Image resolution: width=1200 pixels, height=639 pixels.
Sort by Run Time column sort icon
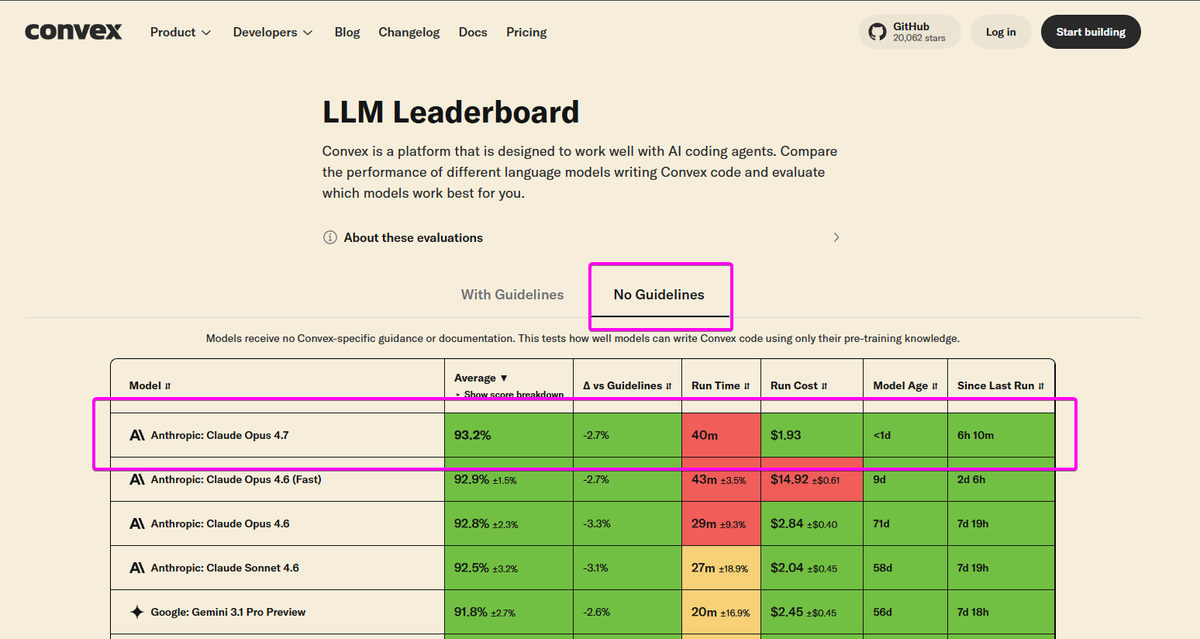(745, 386)
